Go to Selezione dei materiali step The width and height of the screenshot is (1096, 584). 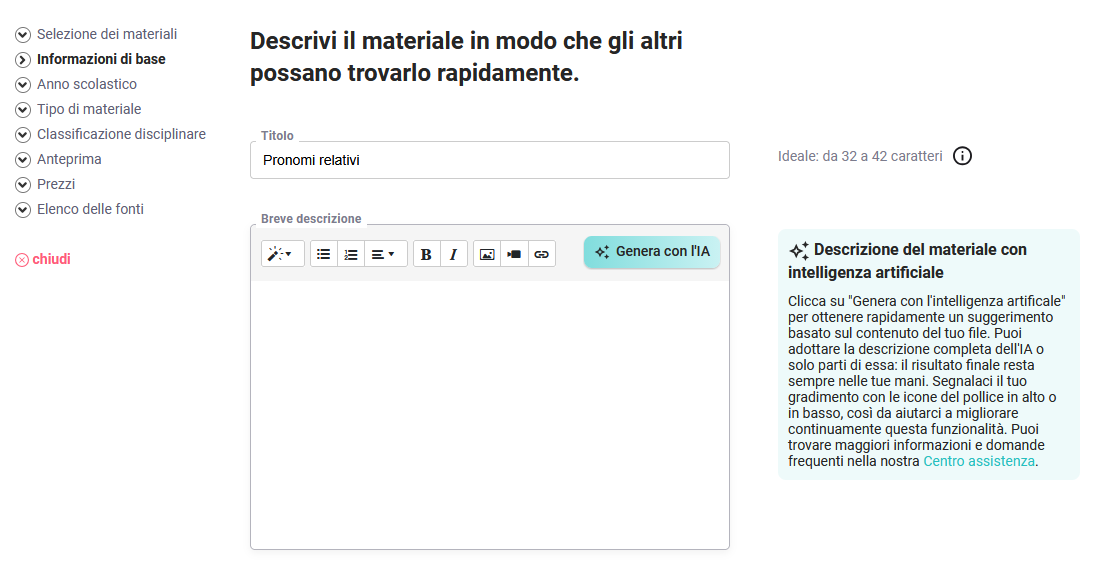pos(106,34)
